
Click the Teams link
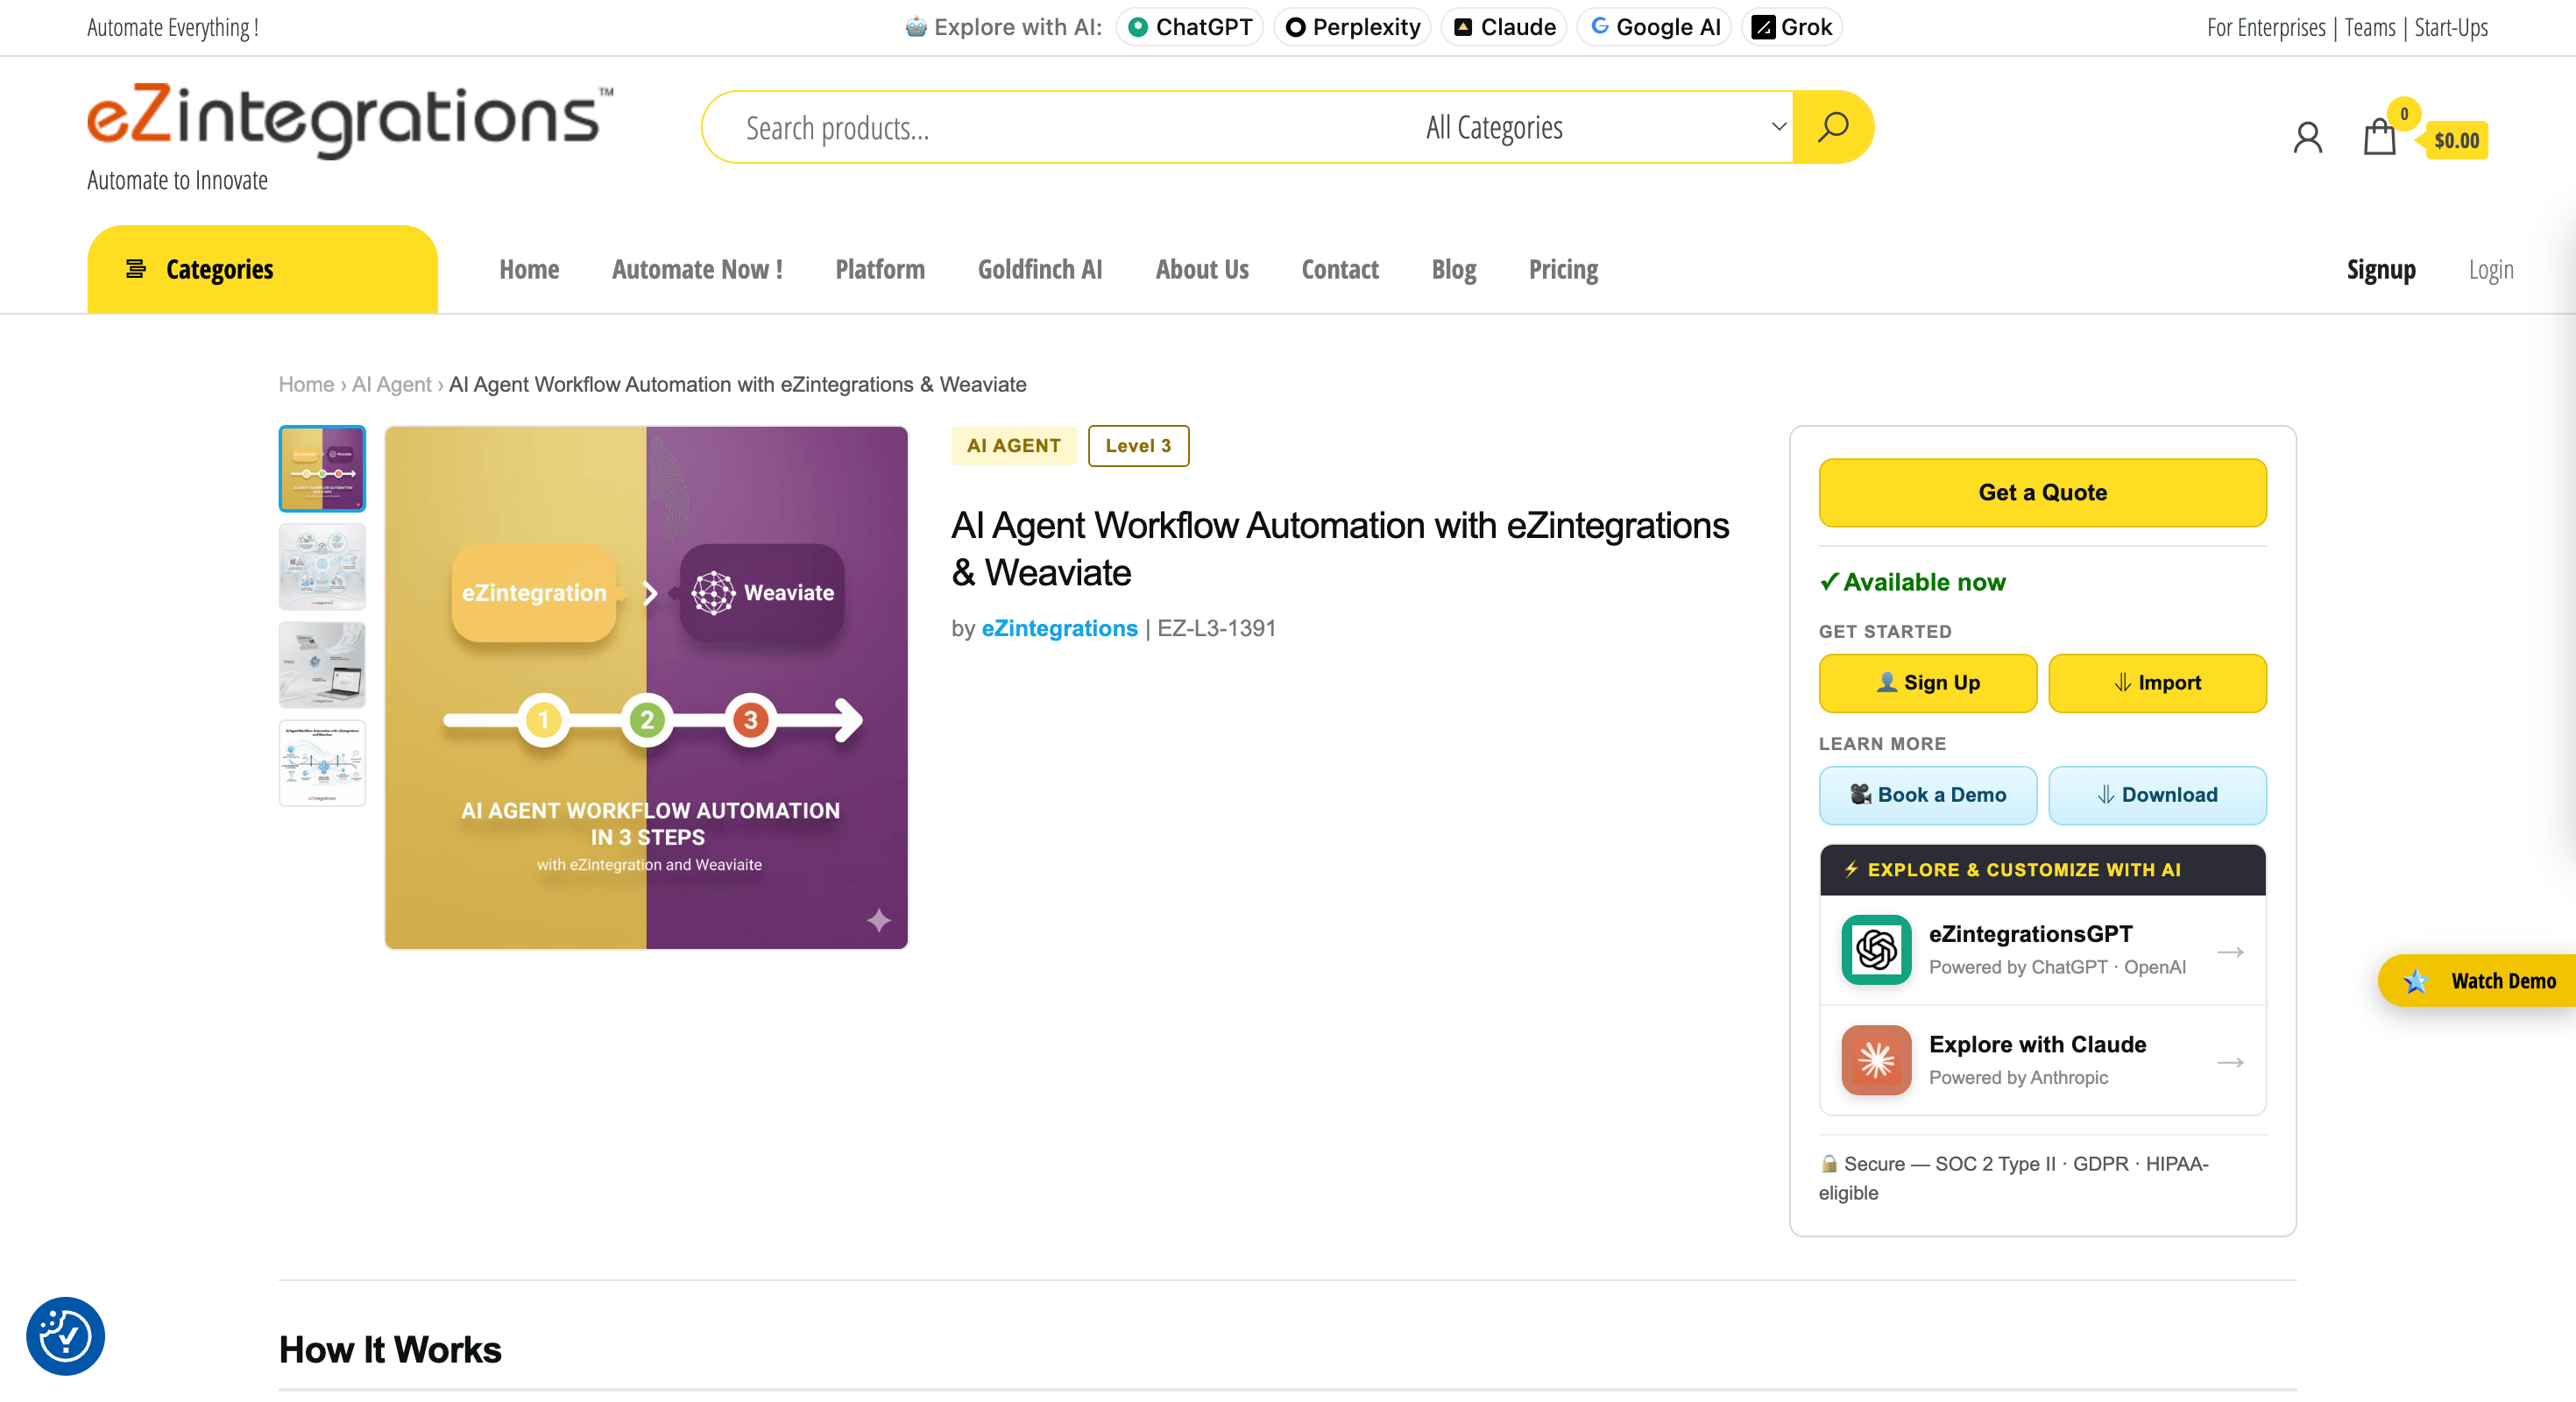pyautogui.click(x=2370, y=27)
